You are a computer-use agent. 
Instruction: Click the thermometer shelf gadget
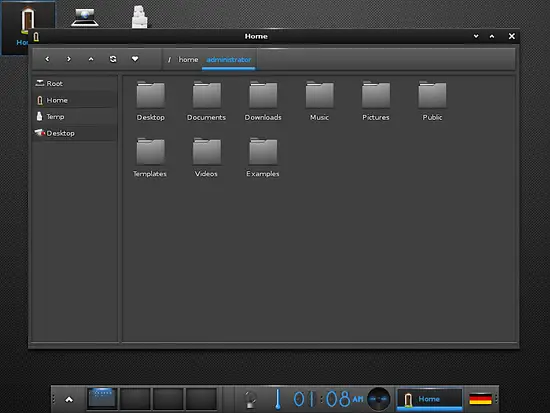[277, 399]
